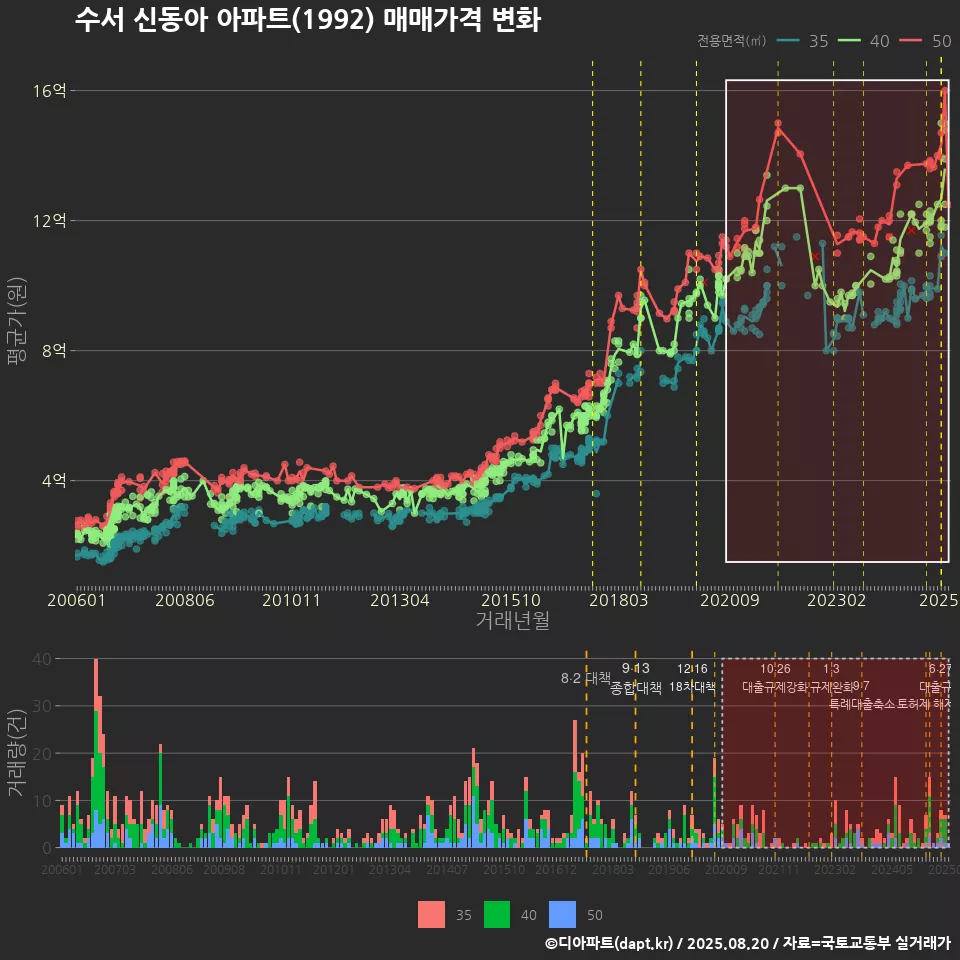960x960 pixels.
Task: Click 201906 on the volume chart axis
Action: (x=669, y=869)
